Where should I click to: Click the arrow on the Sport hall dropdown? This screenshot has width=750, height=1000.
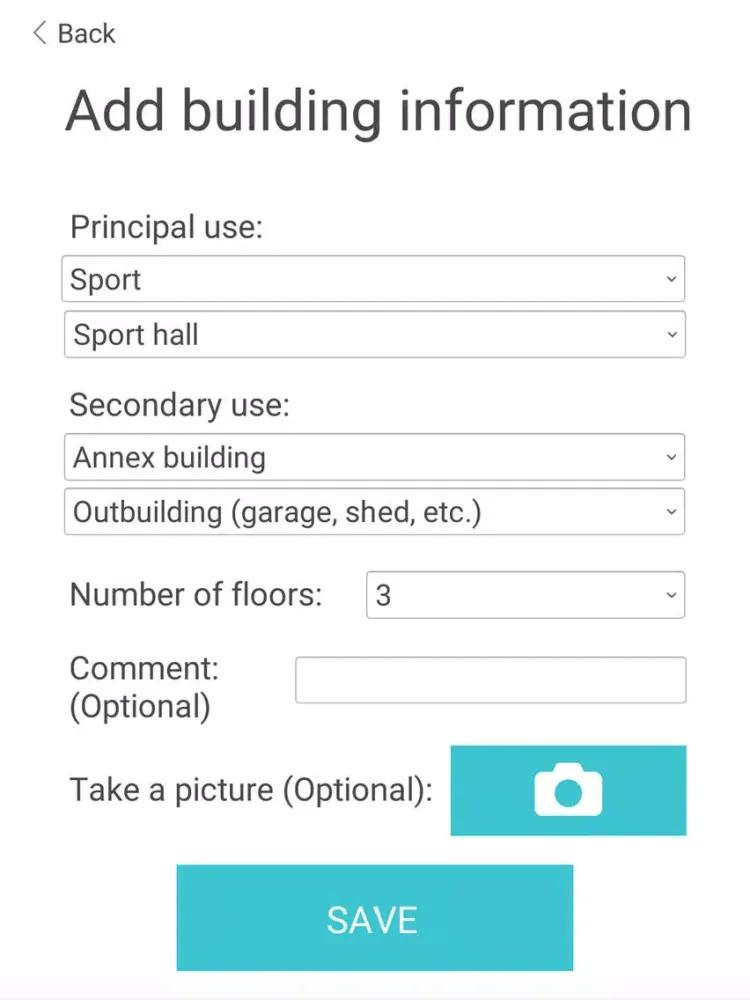(672, 334)
